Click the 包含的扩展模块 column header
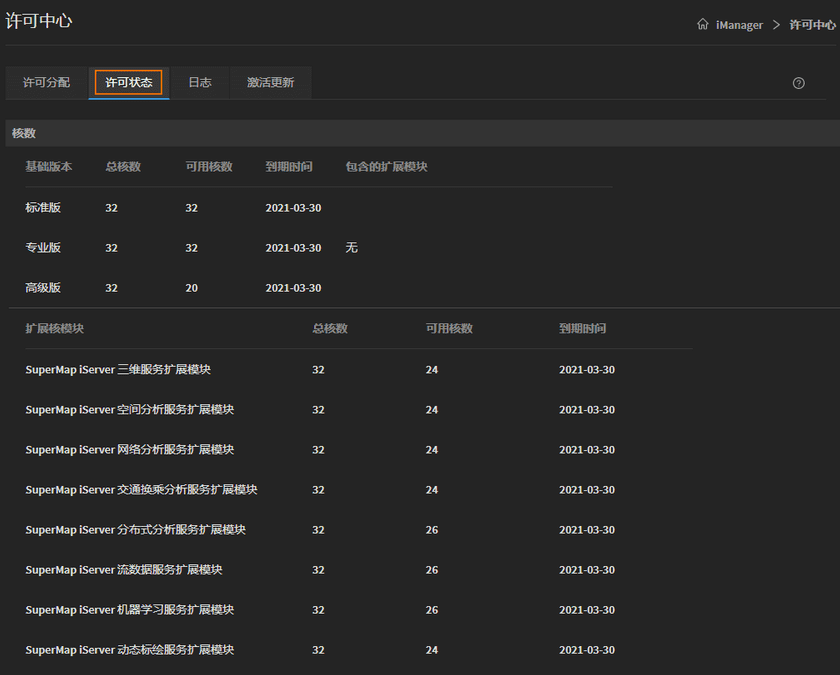The image size is (840, 675). pyautogui.click(x=386, y=167)
